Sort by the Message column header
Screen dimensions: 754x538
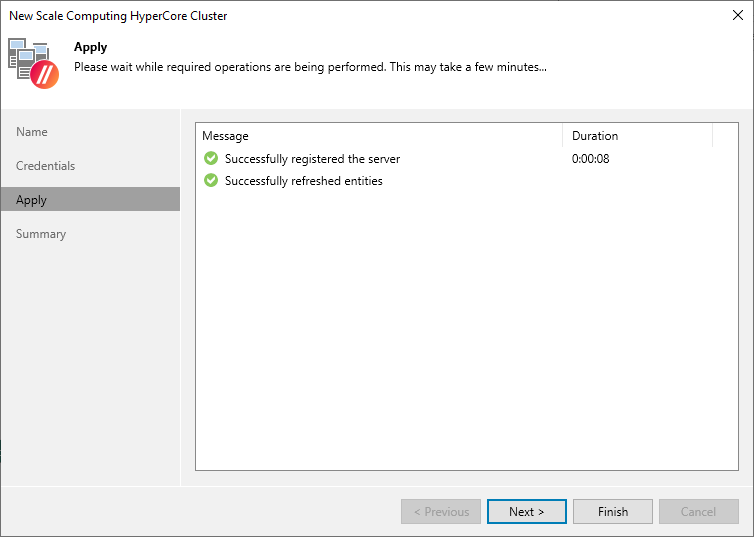tap(226, 136)
